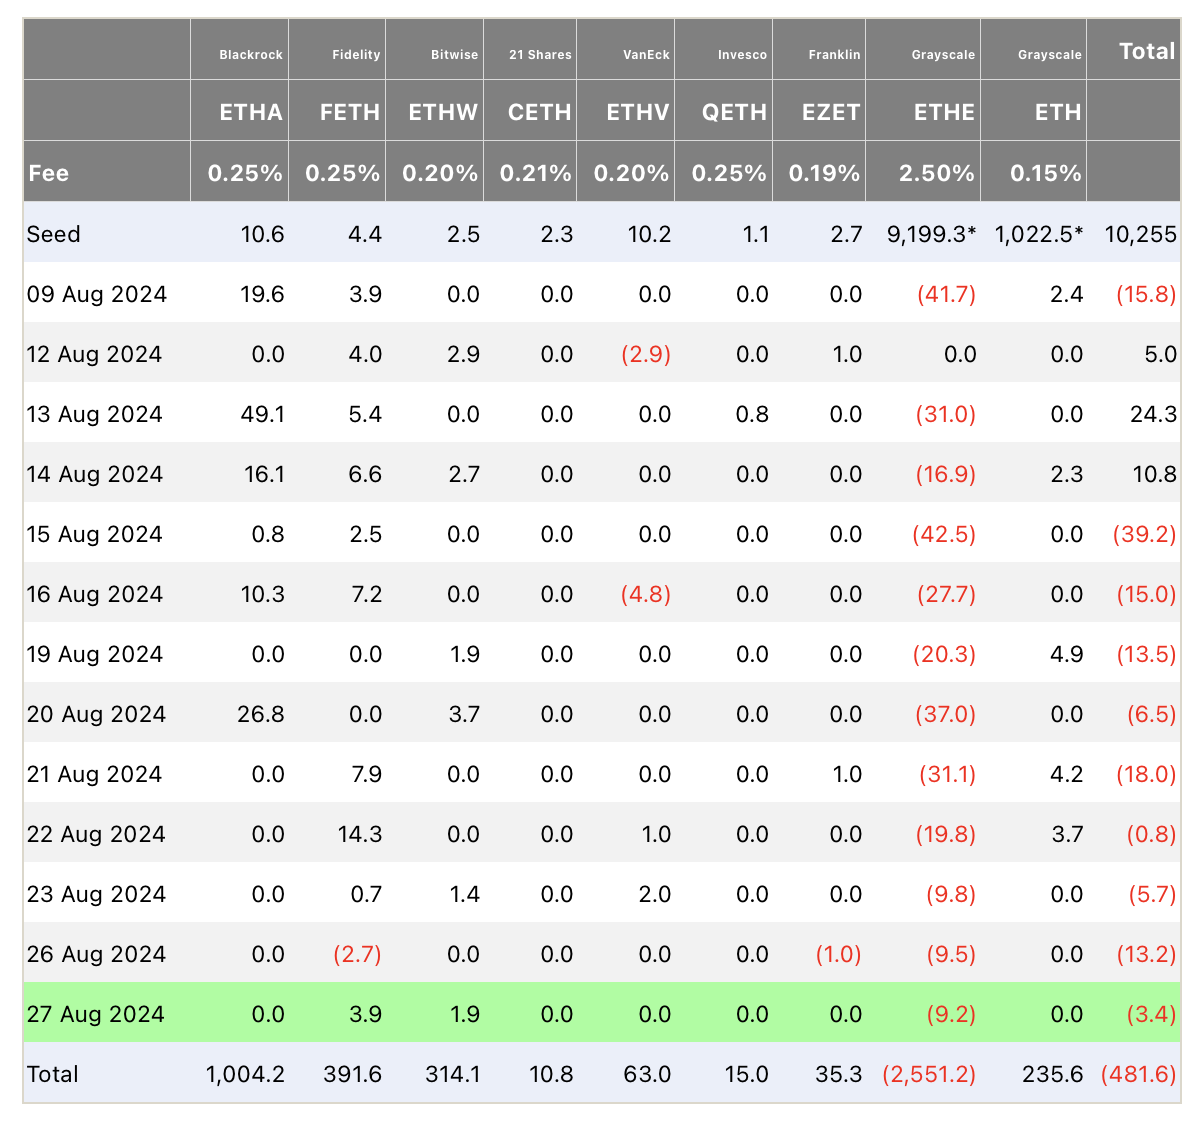
Task: Click the Grayscale ETHE header cell
Action: coord(944,112)
